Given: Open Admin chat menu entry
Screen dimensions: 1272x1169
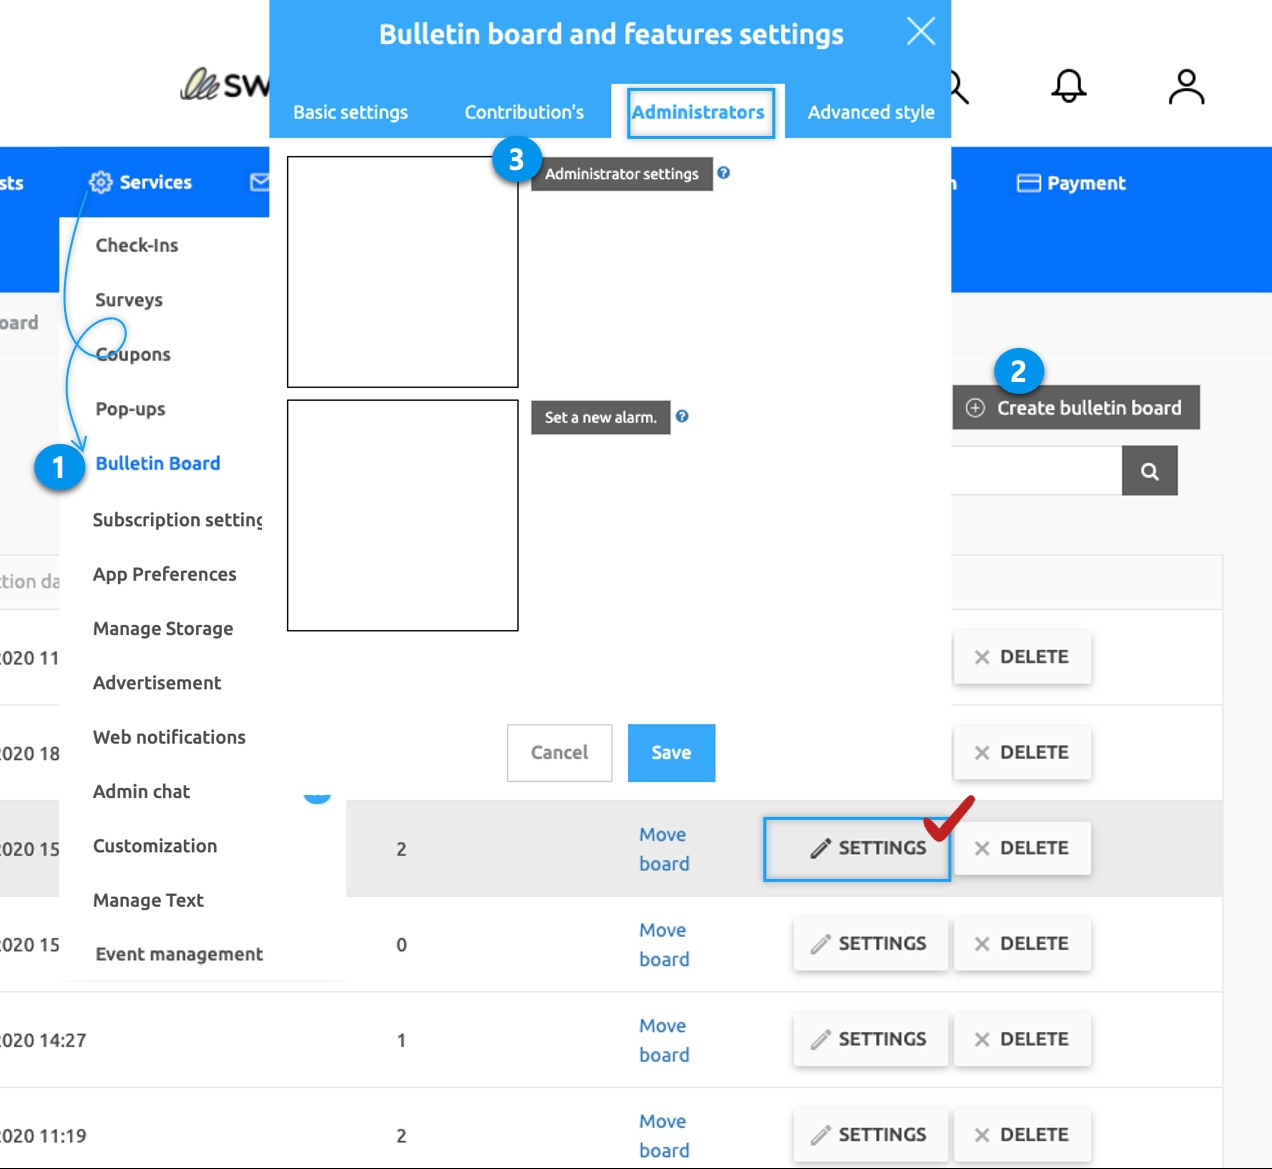Looking at the screenshot, I should coord(141,791).
